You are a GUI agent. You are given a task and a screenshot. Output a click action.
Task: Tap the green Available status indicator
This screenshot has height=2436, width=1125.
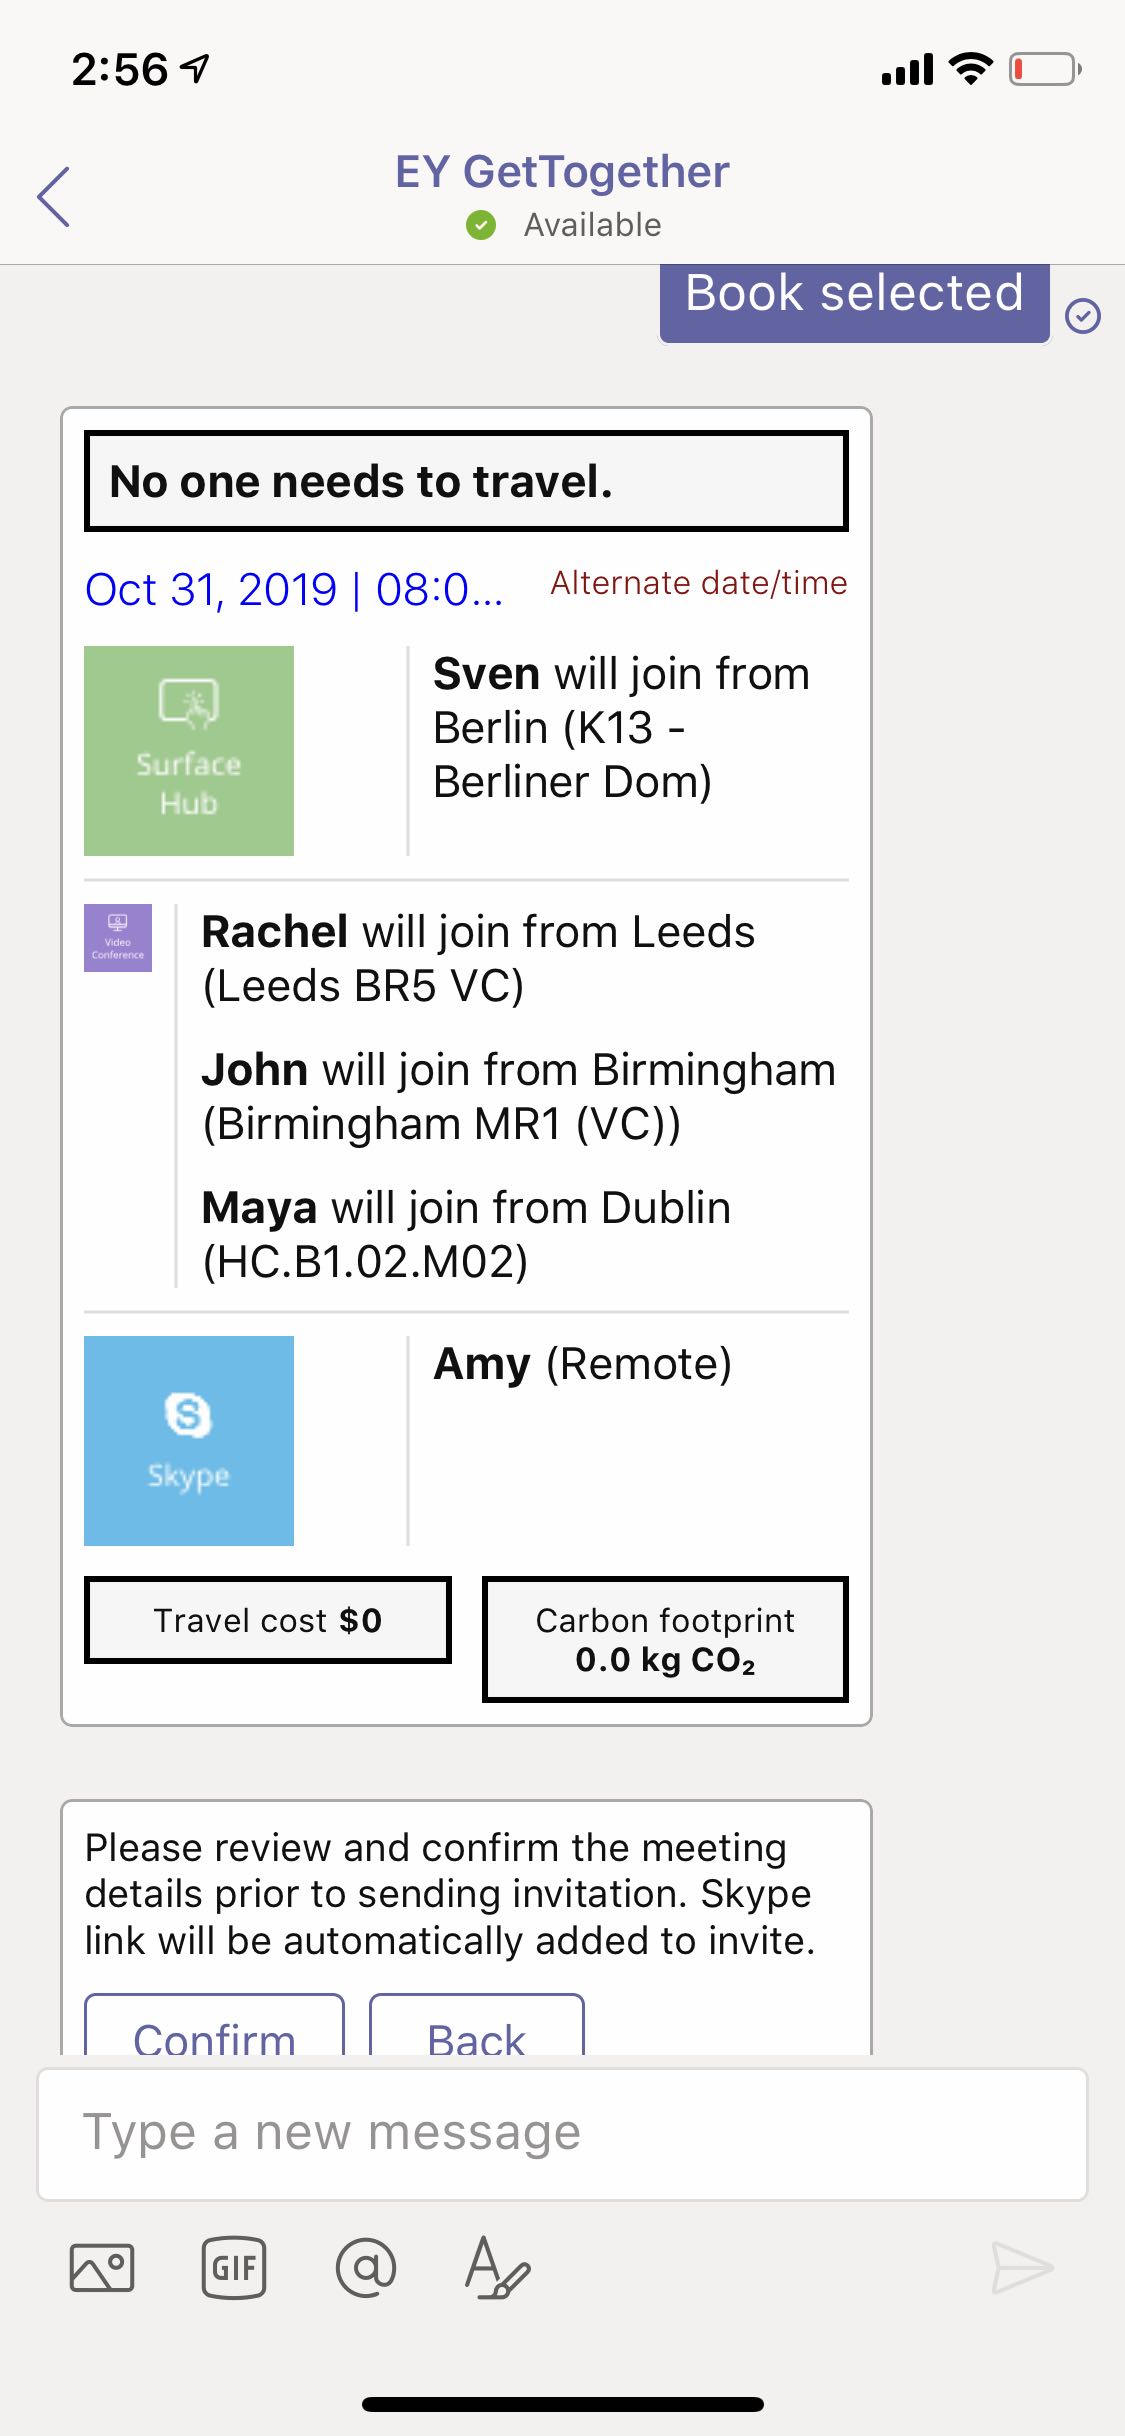pyautogui.click(x=481, y=225)
